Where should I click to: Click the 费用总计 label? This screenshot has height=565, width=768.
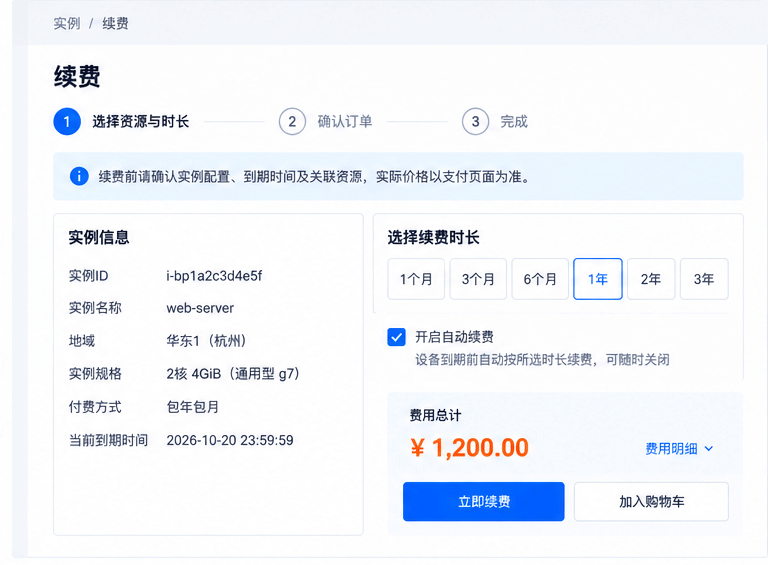[x=435, y=416]
